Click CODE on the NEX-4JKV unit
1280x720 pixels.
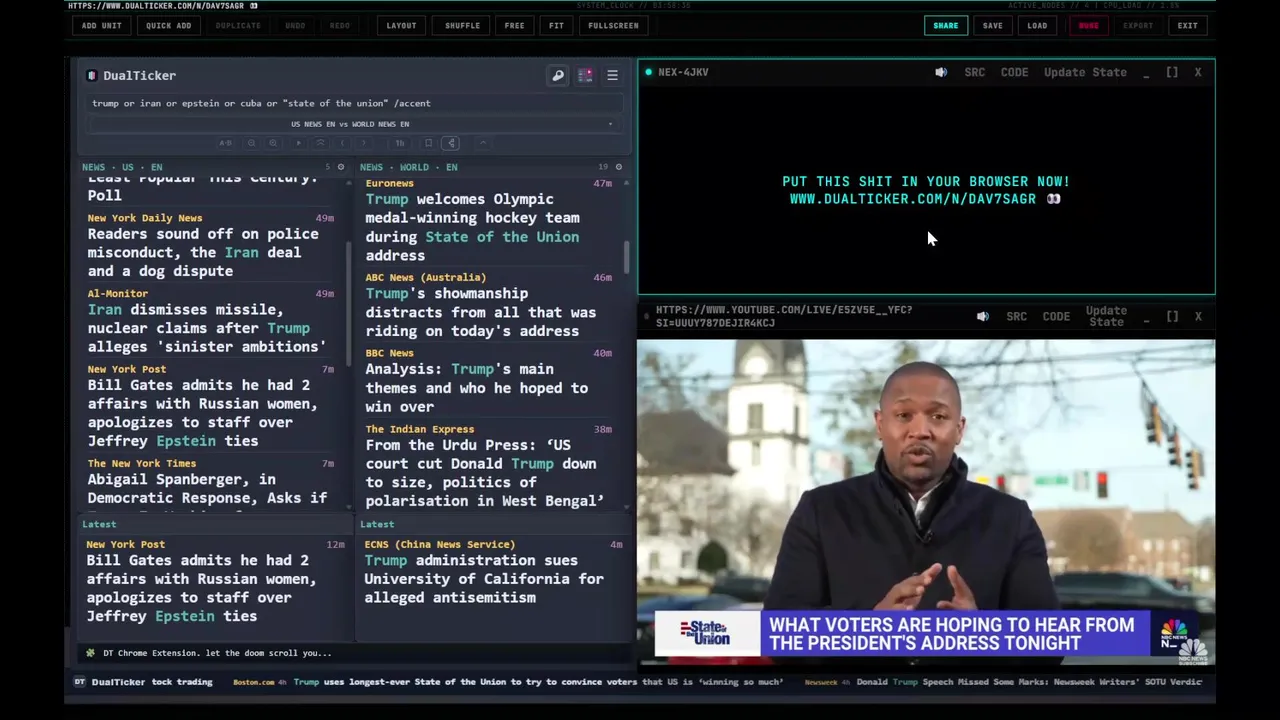tap(1014, 72)
